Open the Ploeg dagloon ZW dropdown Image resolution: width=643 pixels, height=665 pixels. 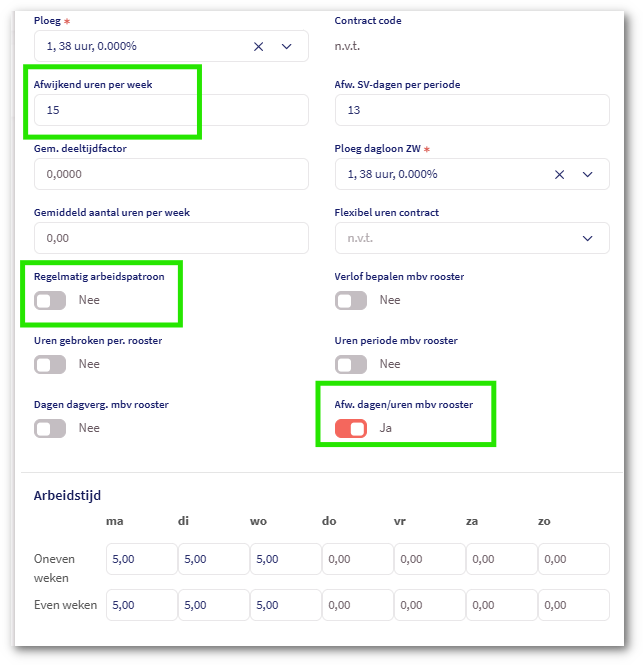588,174
